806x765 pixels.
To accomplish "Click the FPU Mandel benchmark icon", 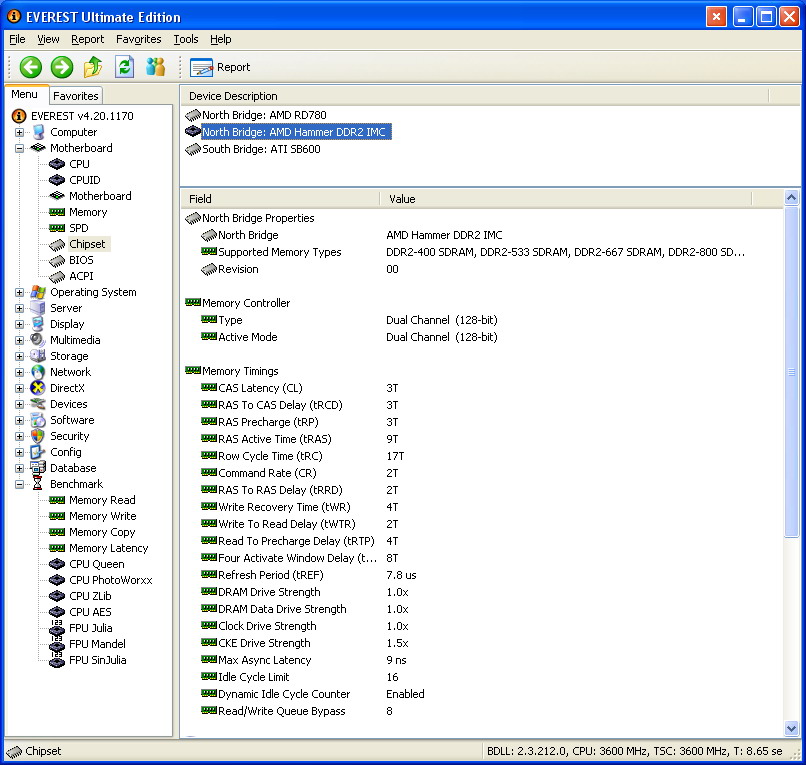I will [x=57, y=644].
